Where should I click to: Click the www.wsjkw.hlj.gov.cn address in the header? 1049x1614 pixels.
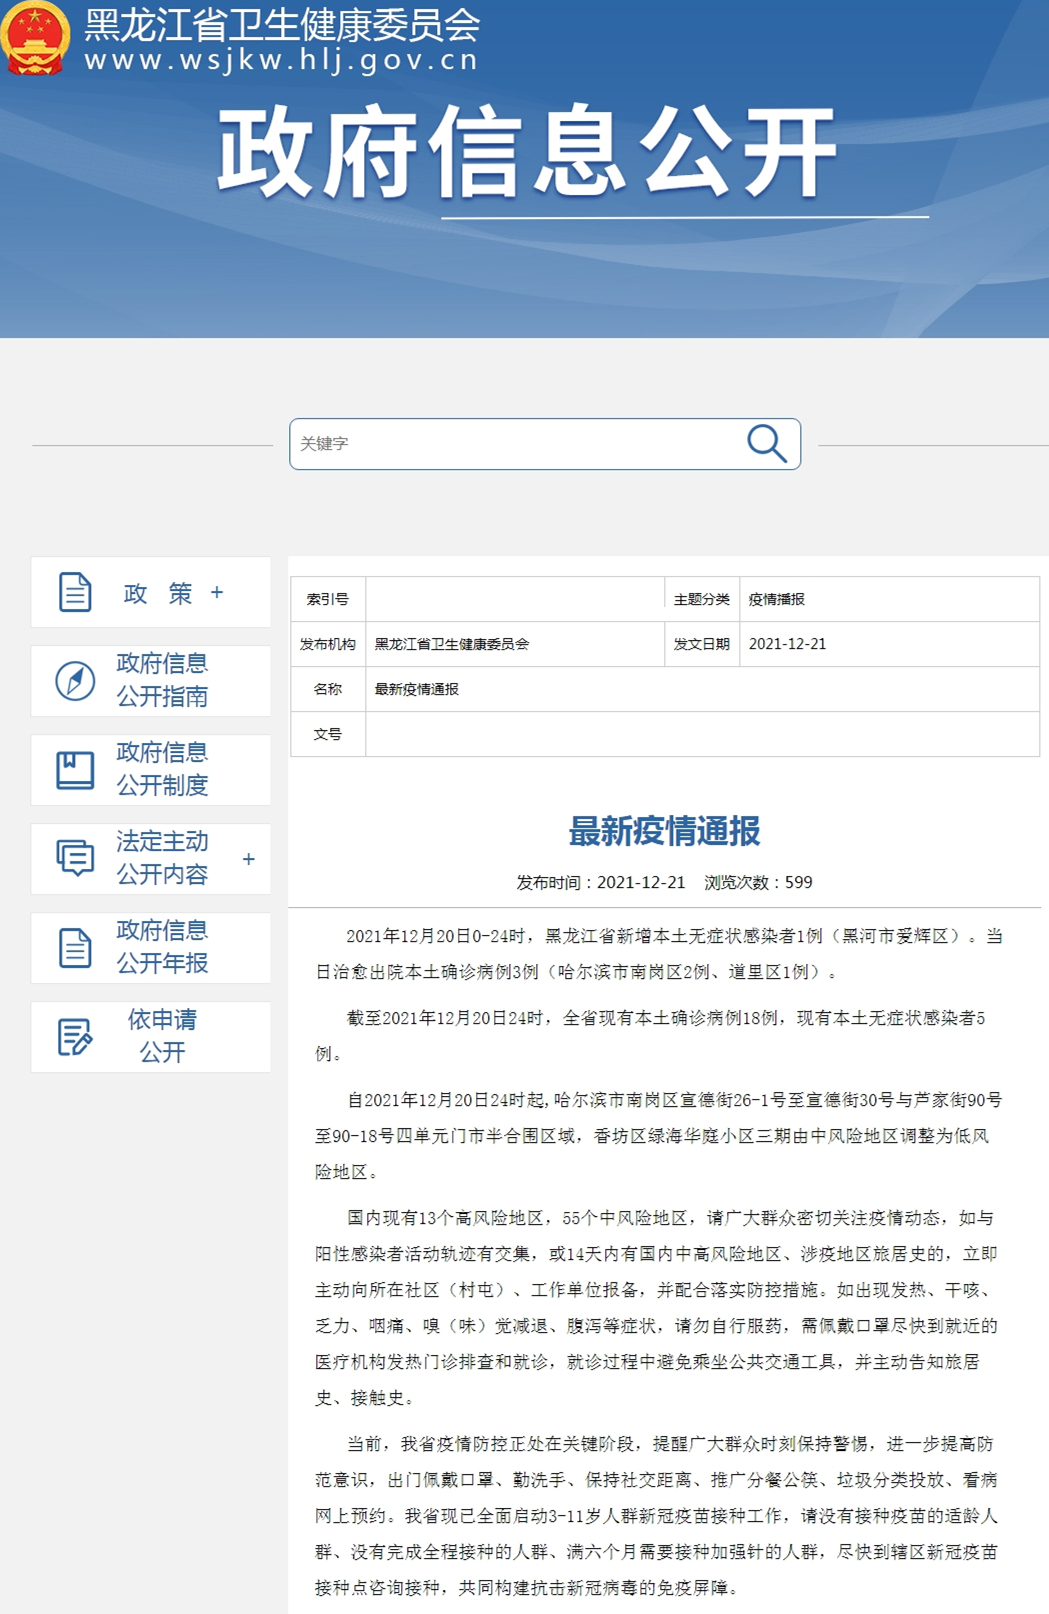[282, 61]
